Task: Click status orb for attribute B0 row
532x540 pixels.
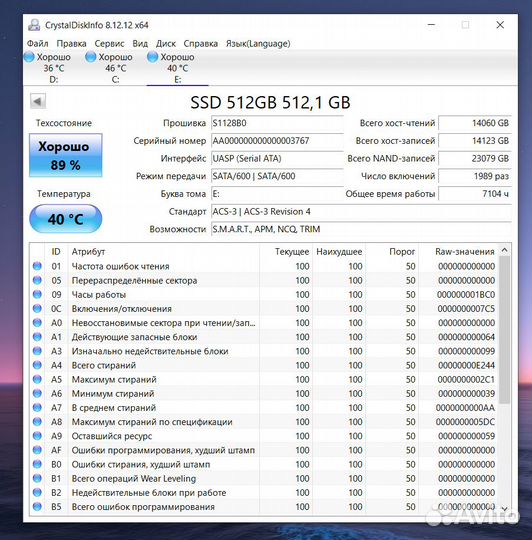Action: pyautogui.click(x=37, y=464)
